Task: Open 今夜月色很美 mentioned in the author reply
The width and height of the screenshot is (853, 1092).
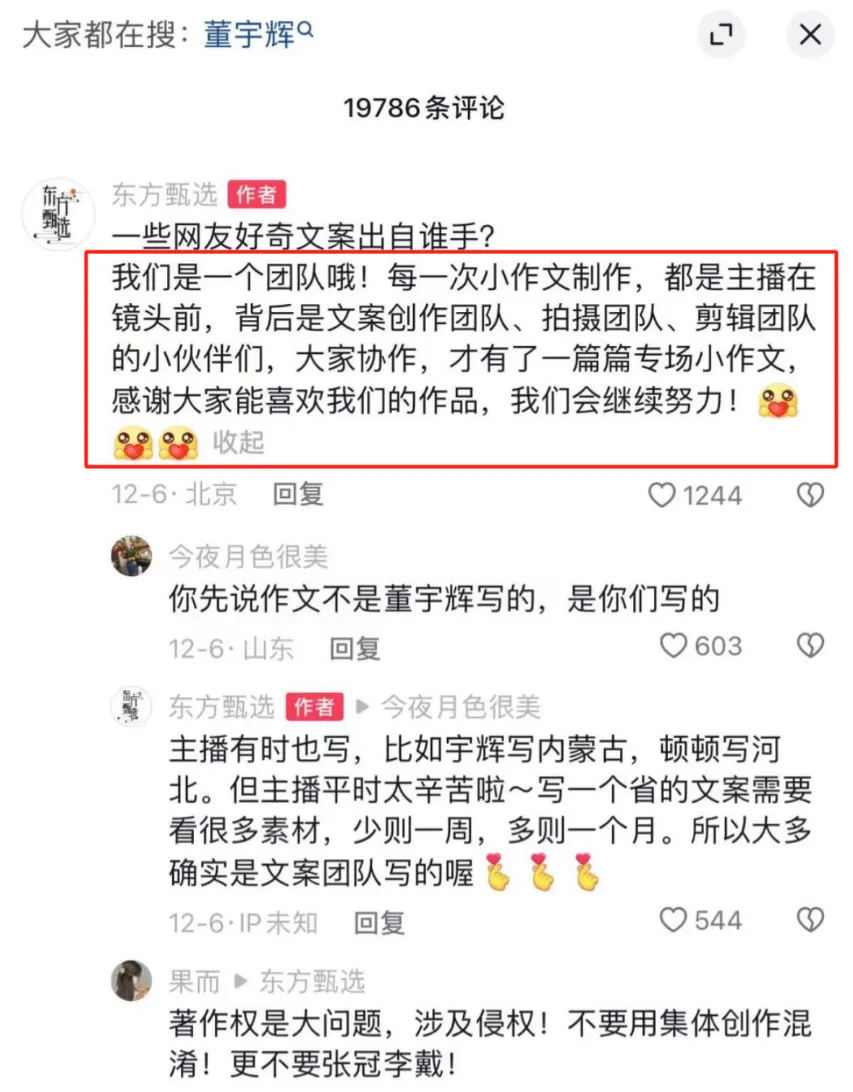Action: pos(460,707)
